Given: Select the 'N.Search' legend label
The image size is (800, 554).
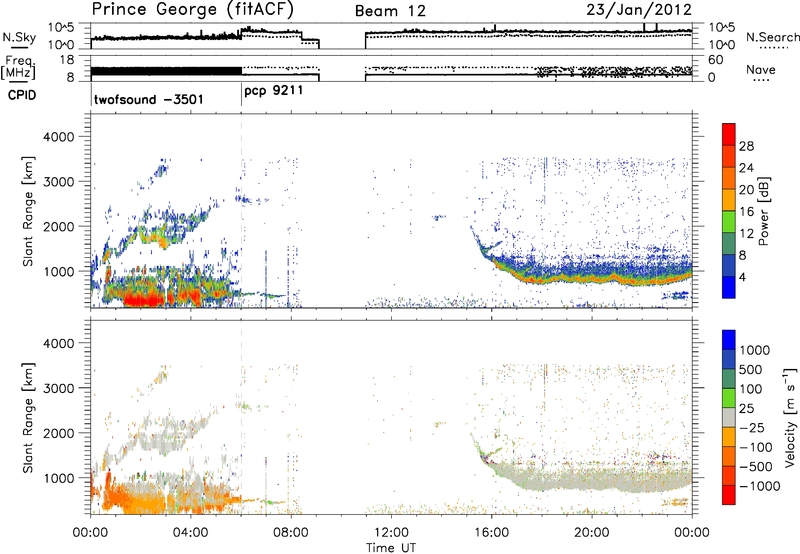Looking at the screenshot, I should coord(772,37).
